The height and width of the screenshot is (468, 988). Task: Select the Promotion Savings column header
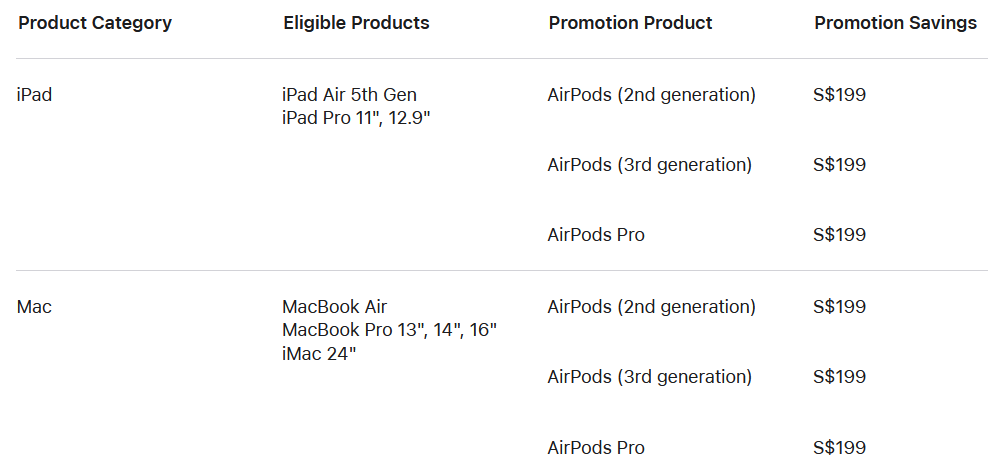[895, 23]
